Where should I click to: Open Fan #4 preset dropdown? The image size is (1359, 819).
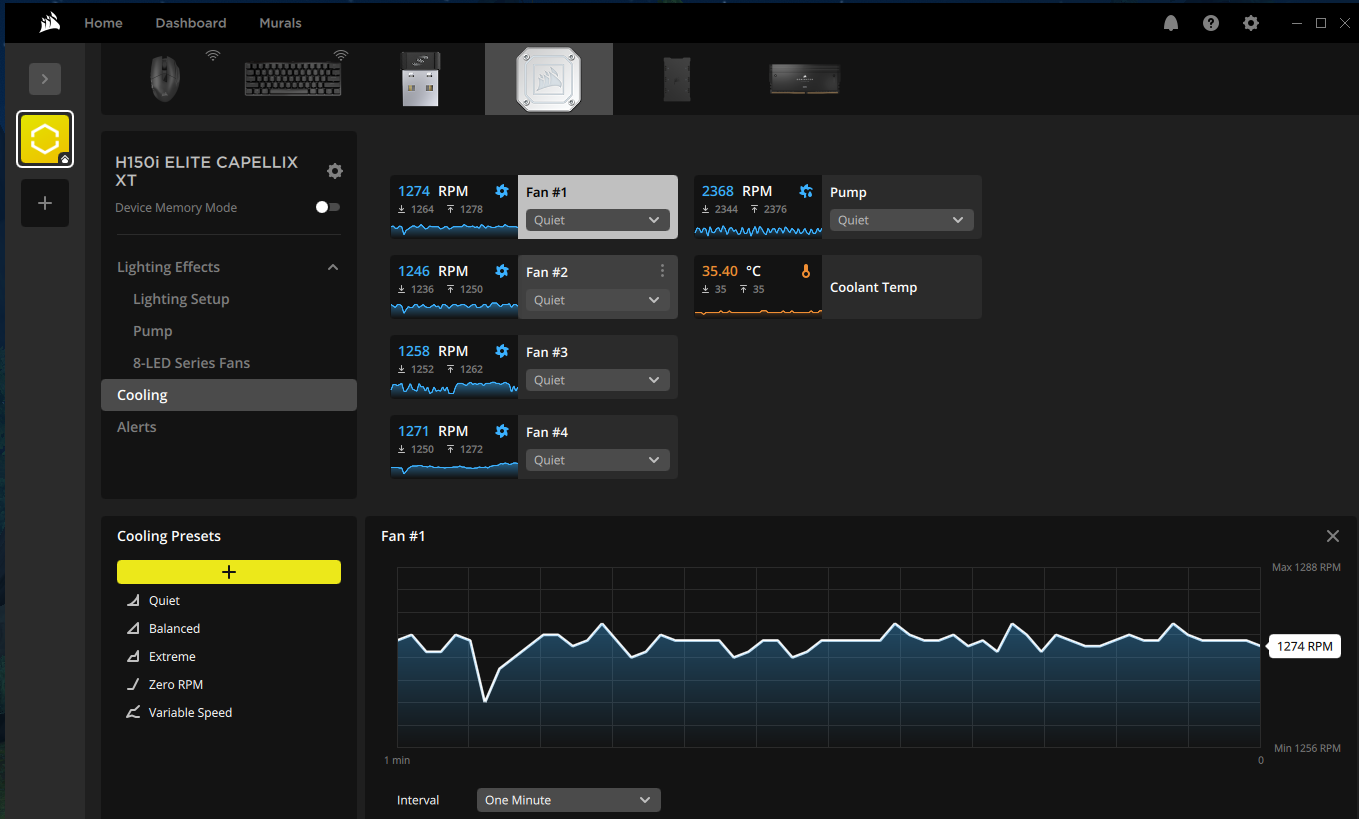598,460
